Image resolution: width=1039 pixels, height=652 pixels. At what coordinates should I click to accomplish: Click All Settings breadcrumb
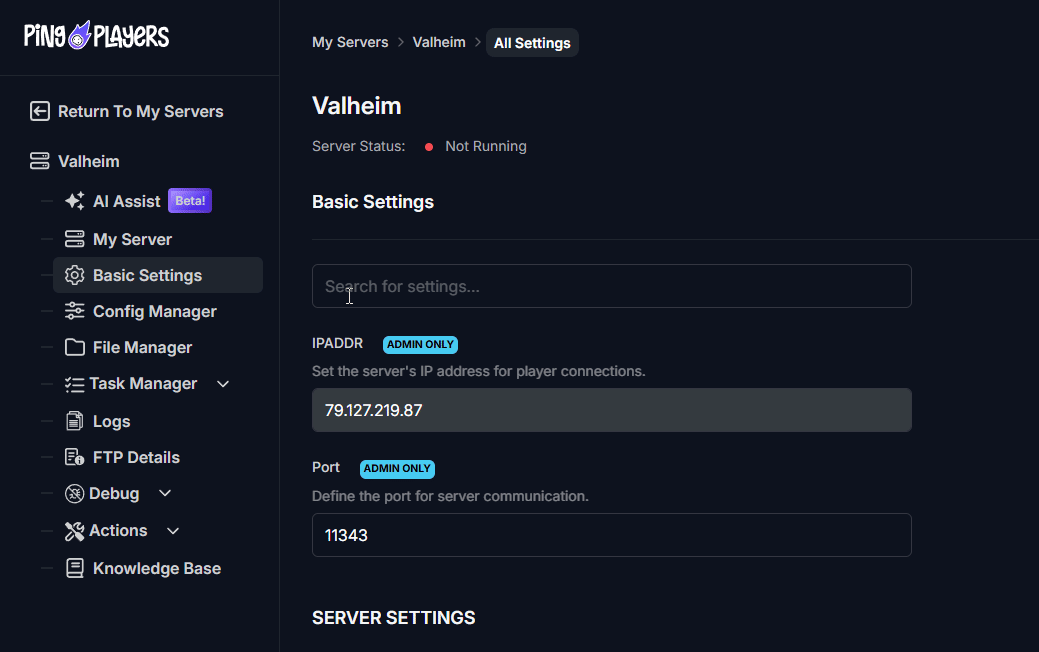pos(532,42)
